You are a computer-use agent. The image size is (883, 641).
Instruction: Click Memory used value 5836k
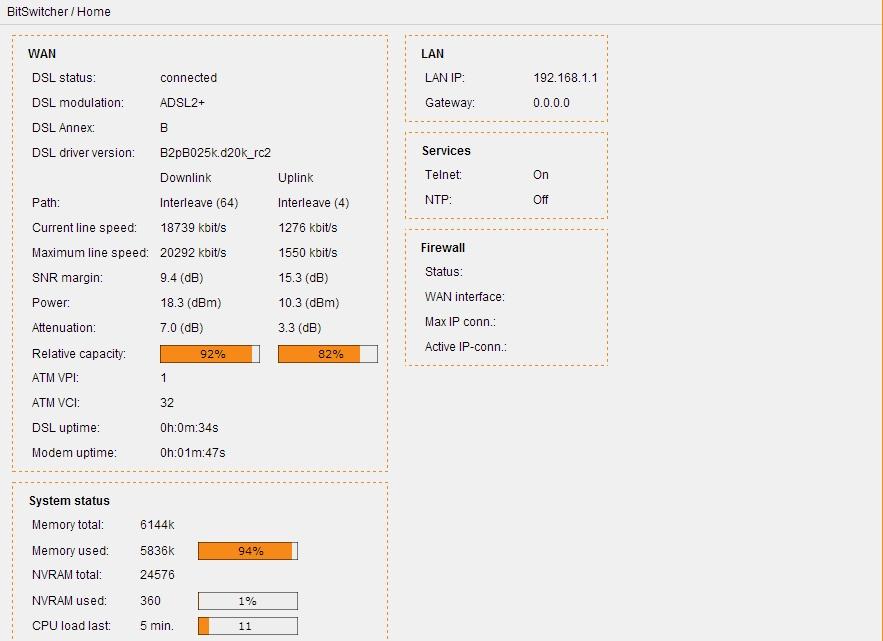pos(157,550)
